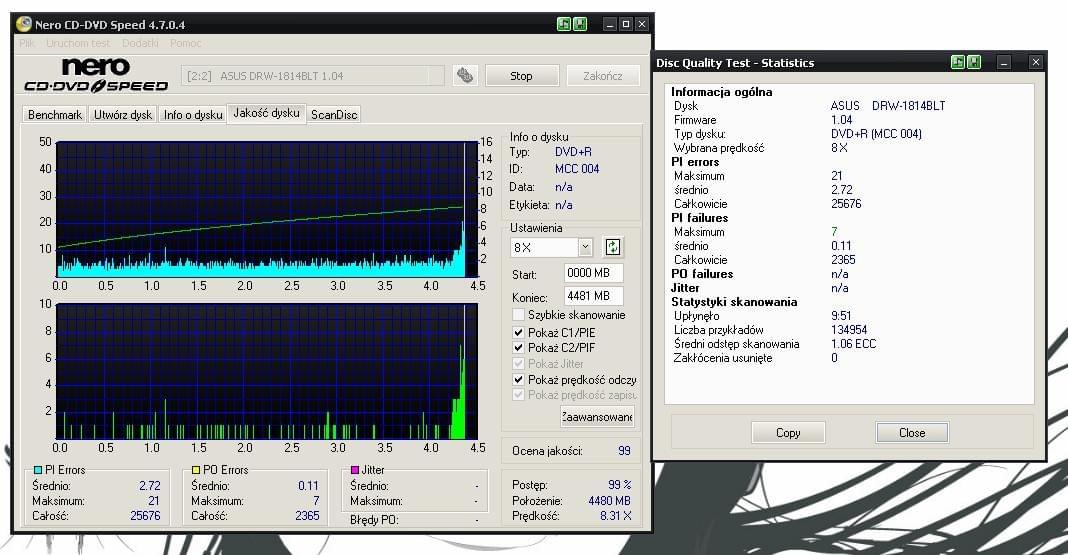Click the Postęp 99 % value
Screen dimensions: 1068x555
pos(619,485)
